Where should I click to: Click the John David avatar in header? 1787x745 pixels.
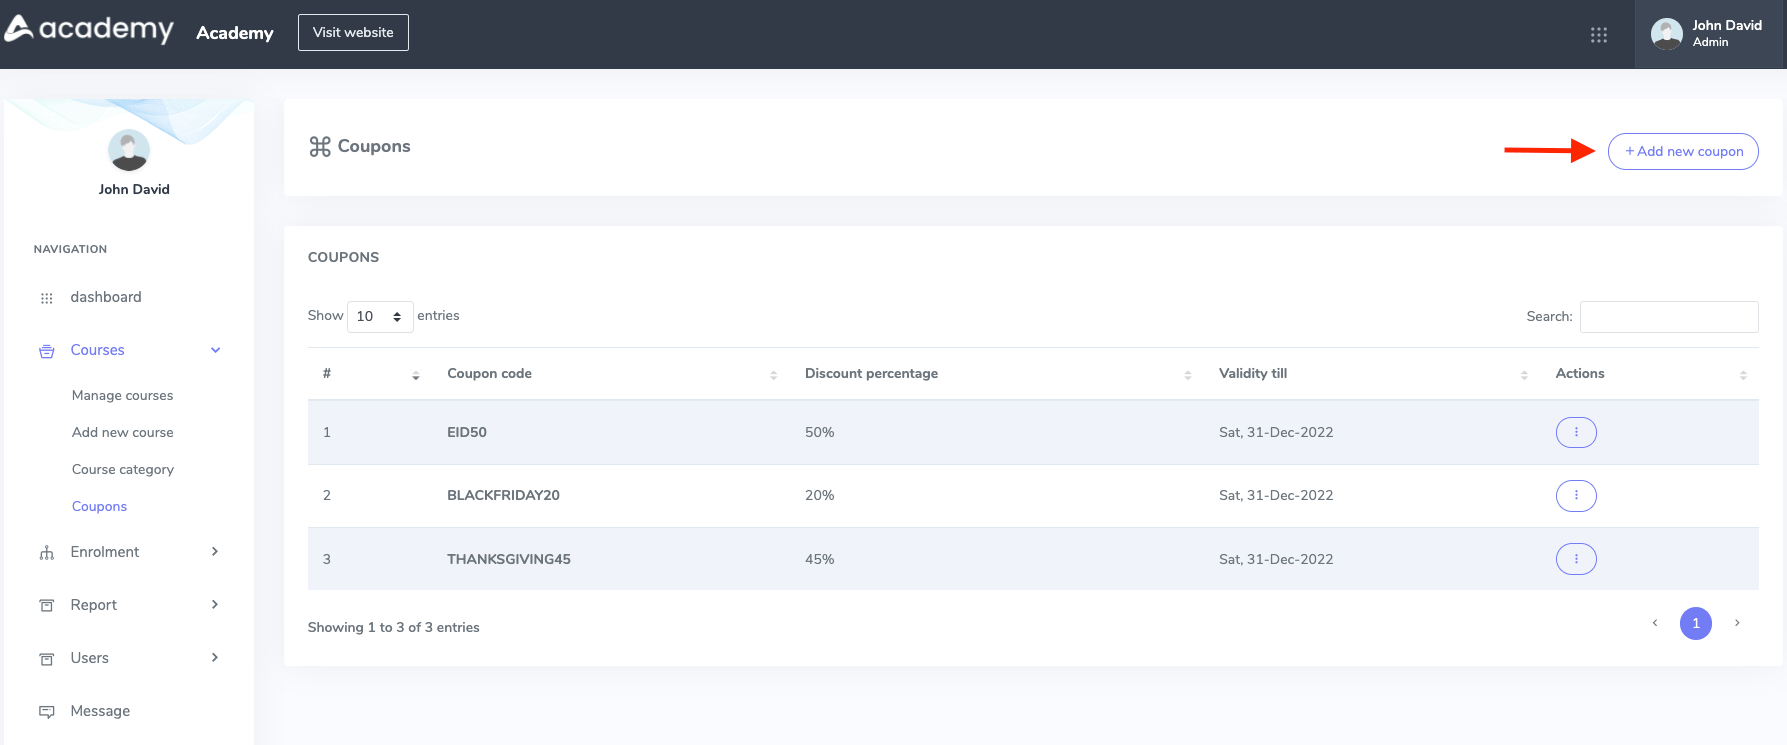[x=1666, y=34]
